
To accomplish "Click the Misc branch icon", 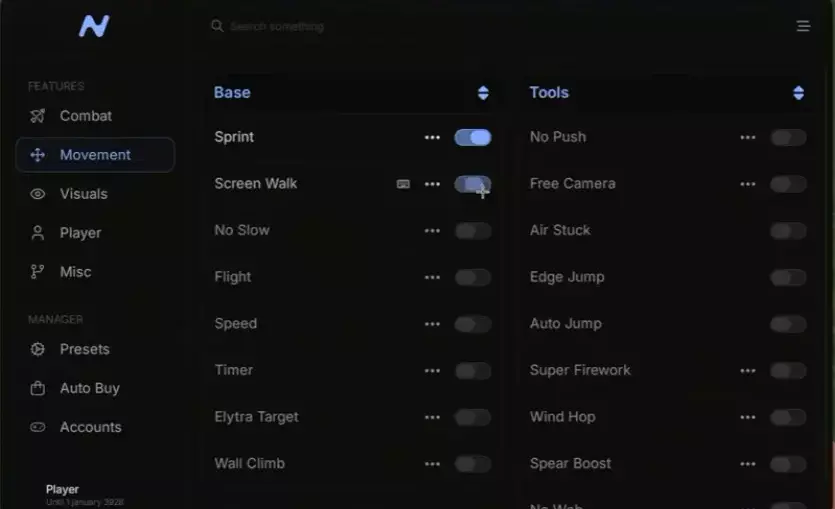I will click(37, 272).
